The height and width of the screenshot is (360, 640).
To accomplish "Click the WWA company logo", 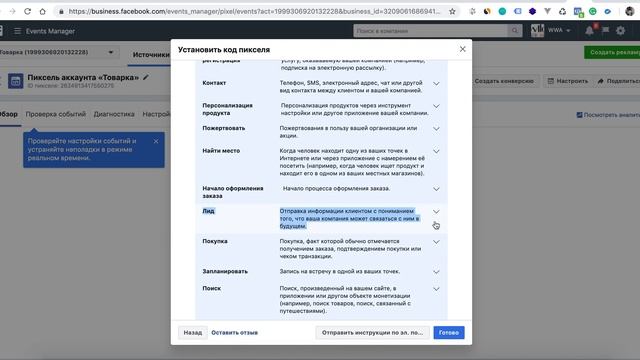I will click(x=537, y=31).
